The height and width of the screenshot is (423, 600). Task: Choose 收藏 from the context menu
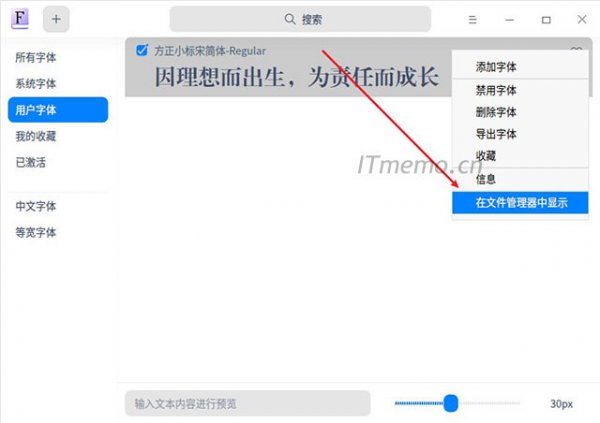click(520, 156)
